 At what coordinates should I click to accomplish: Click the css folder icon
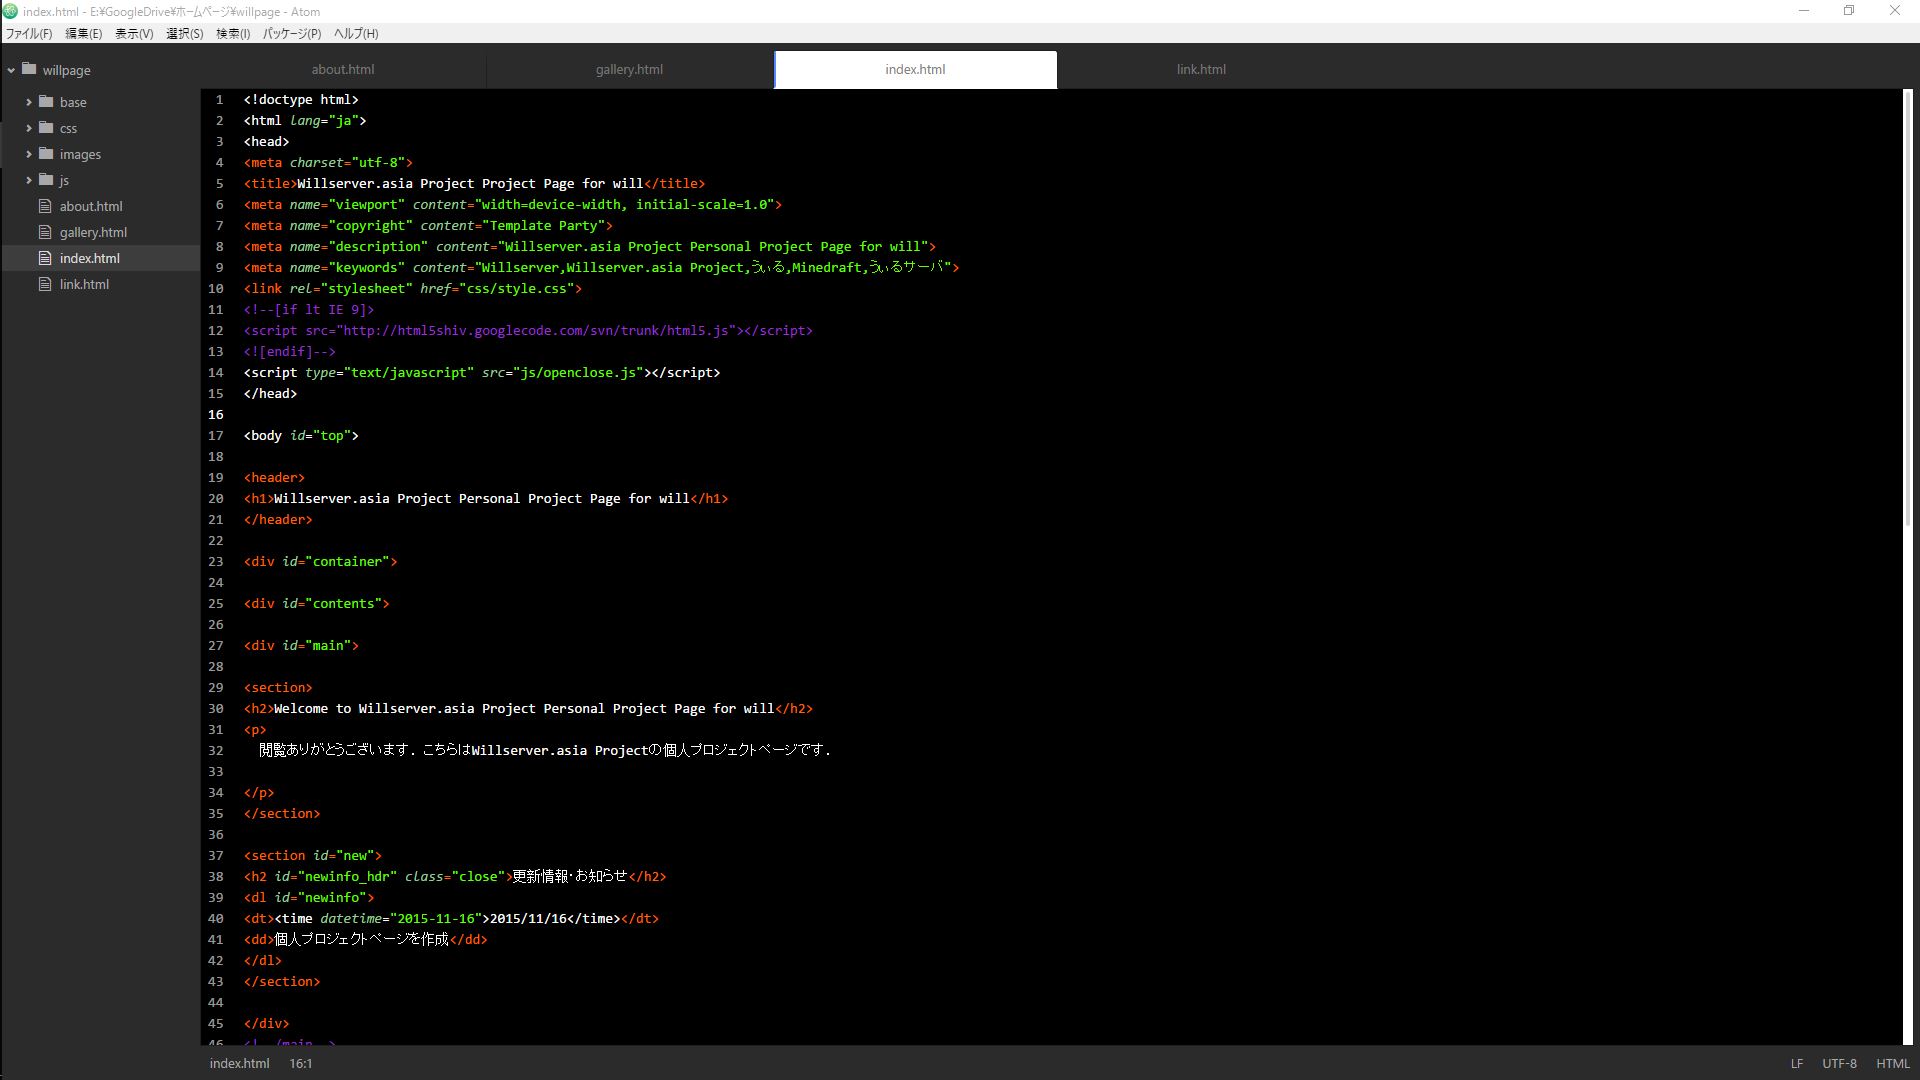(46, 127)
